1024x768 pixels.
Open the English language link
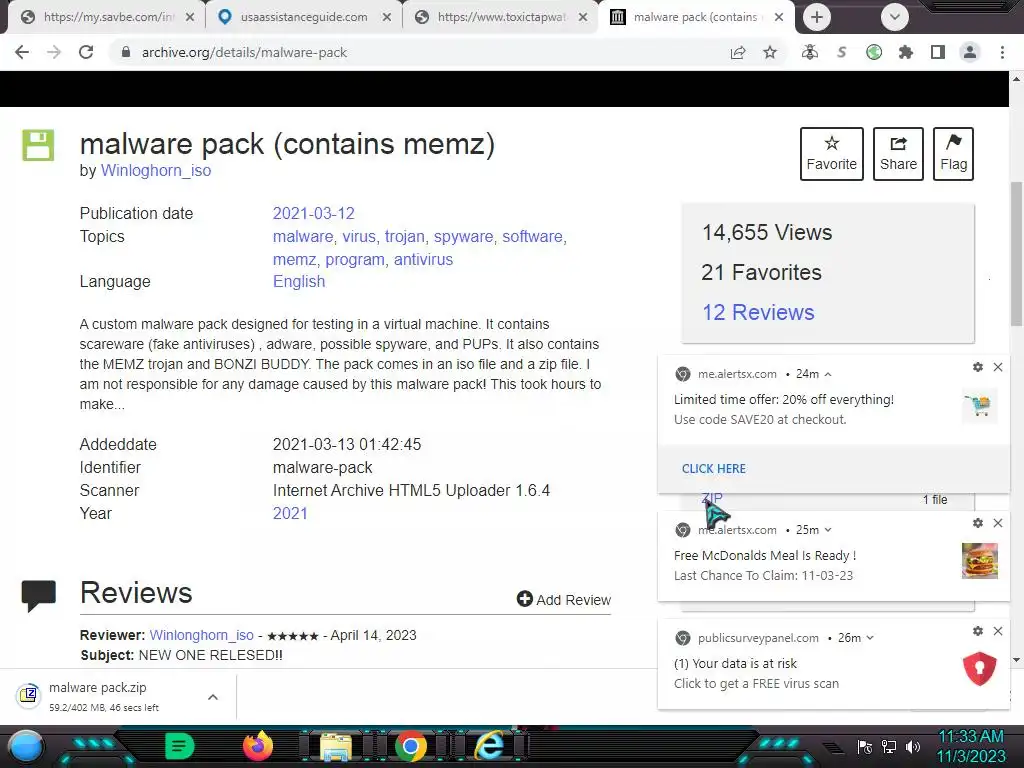point(298,281)
